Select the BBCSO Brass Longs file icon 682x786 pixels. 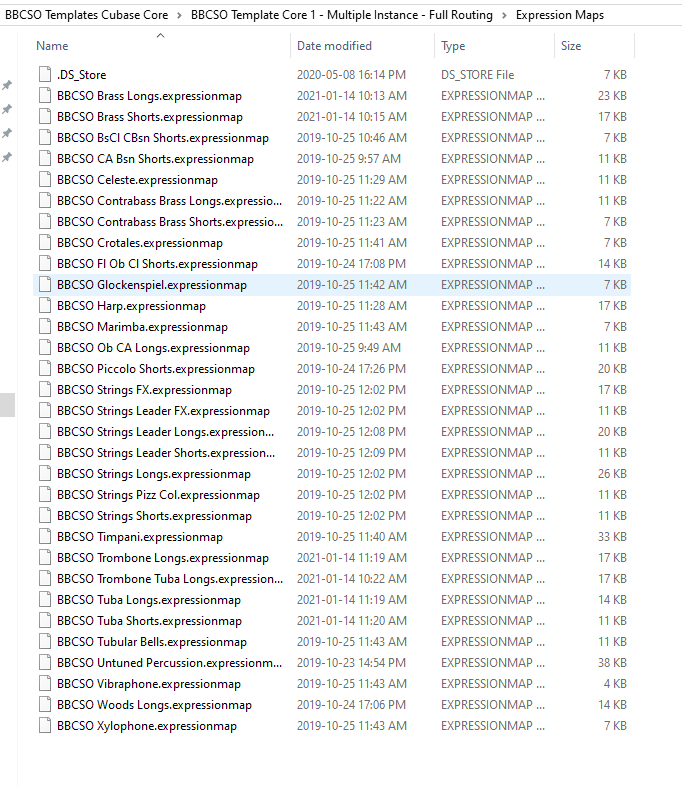coord(45,95)
